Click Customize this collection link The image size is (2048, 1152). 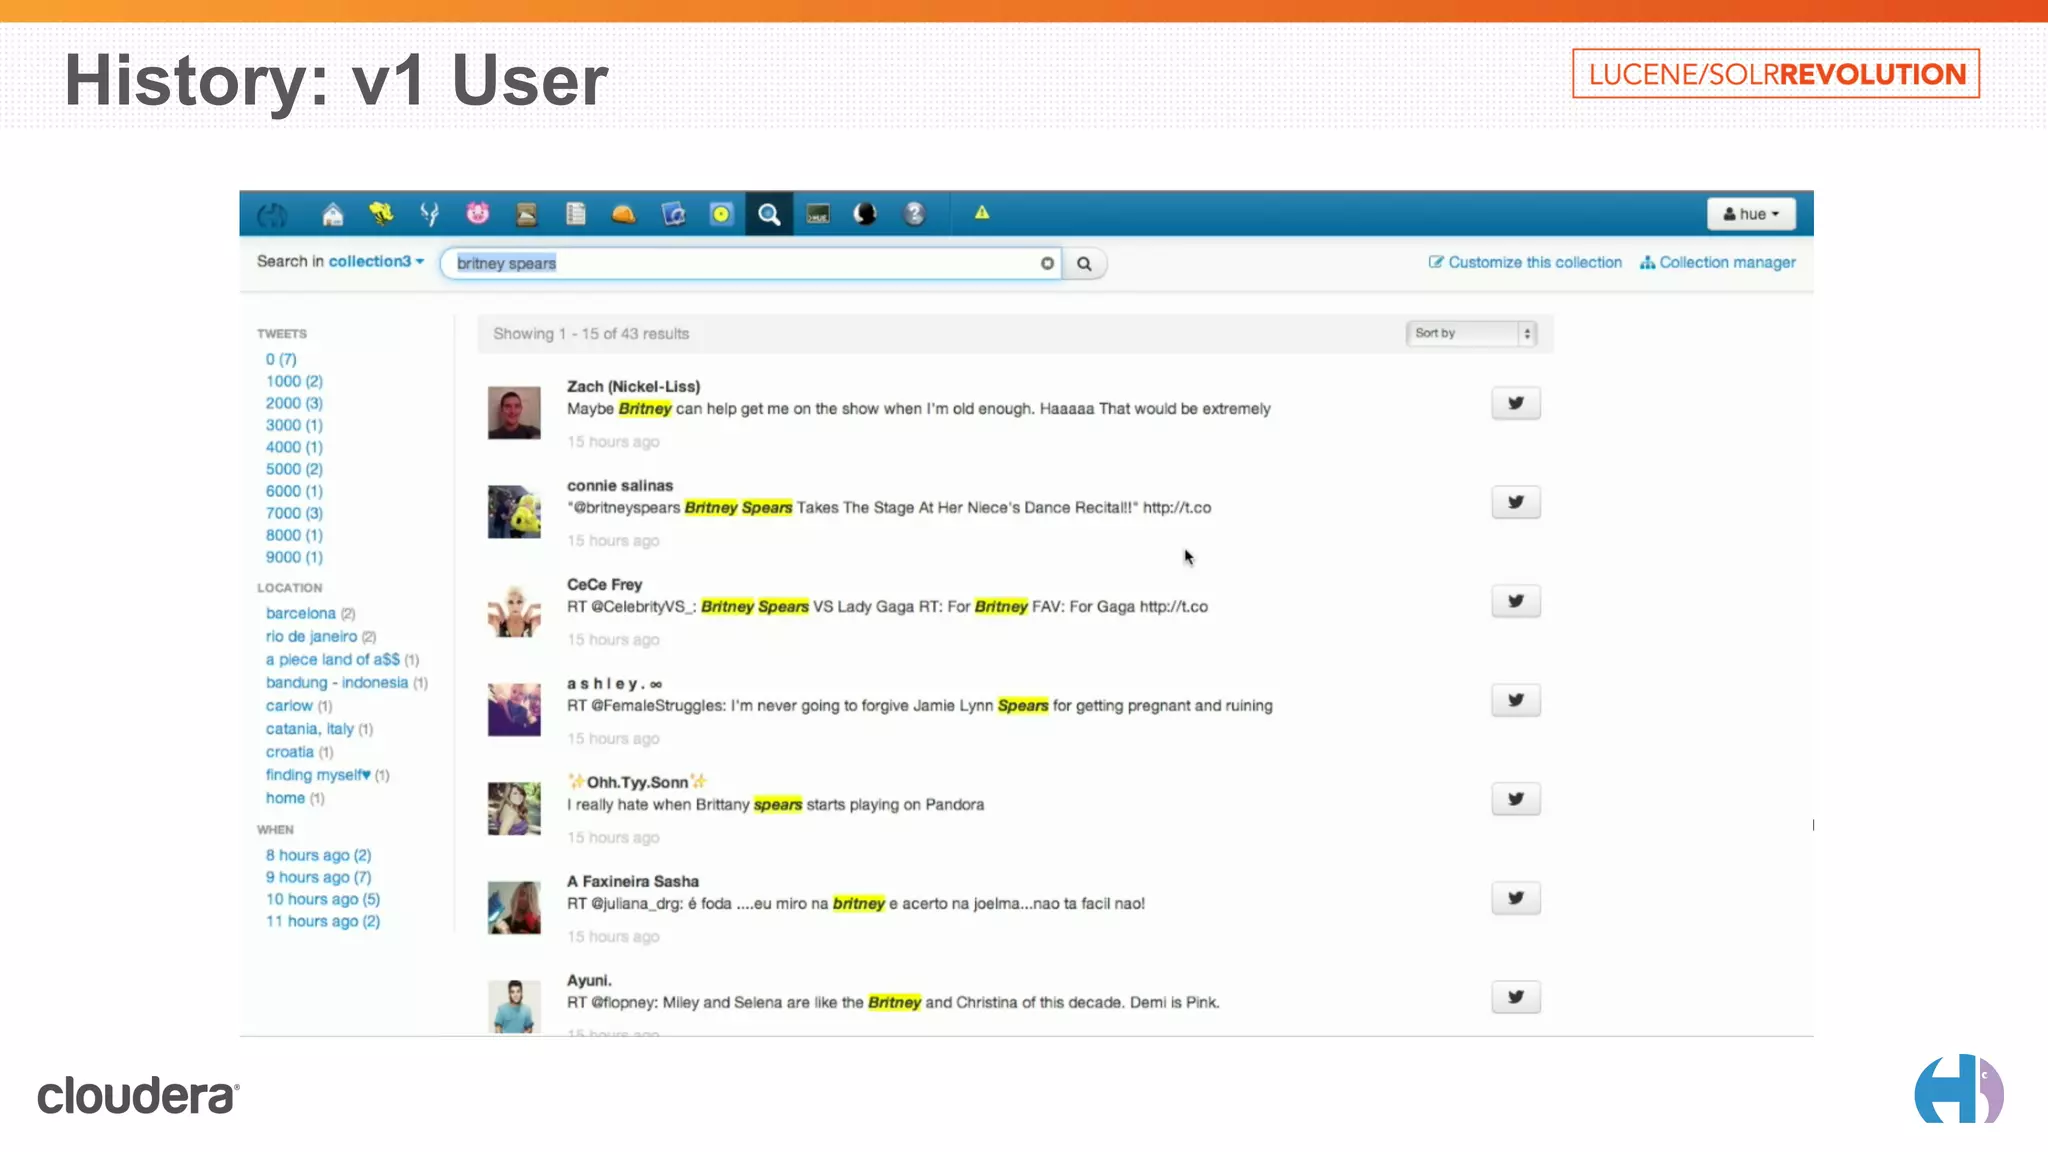[x=1525, y=262]
